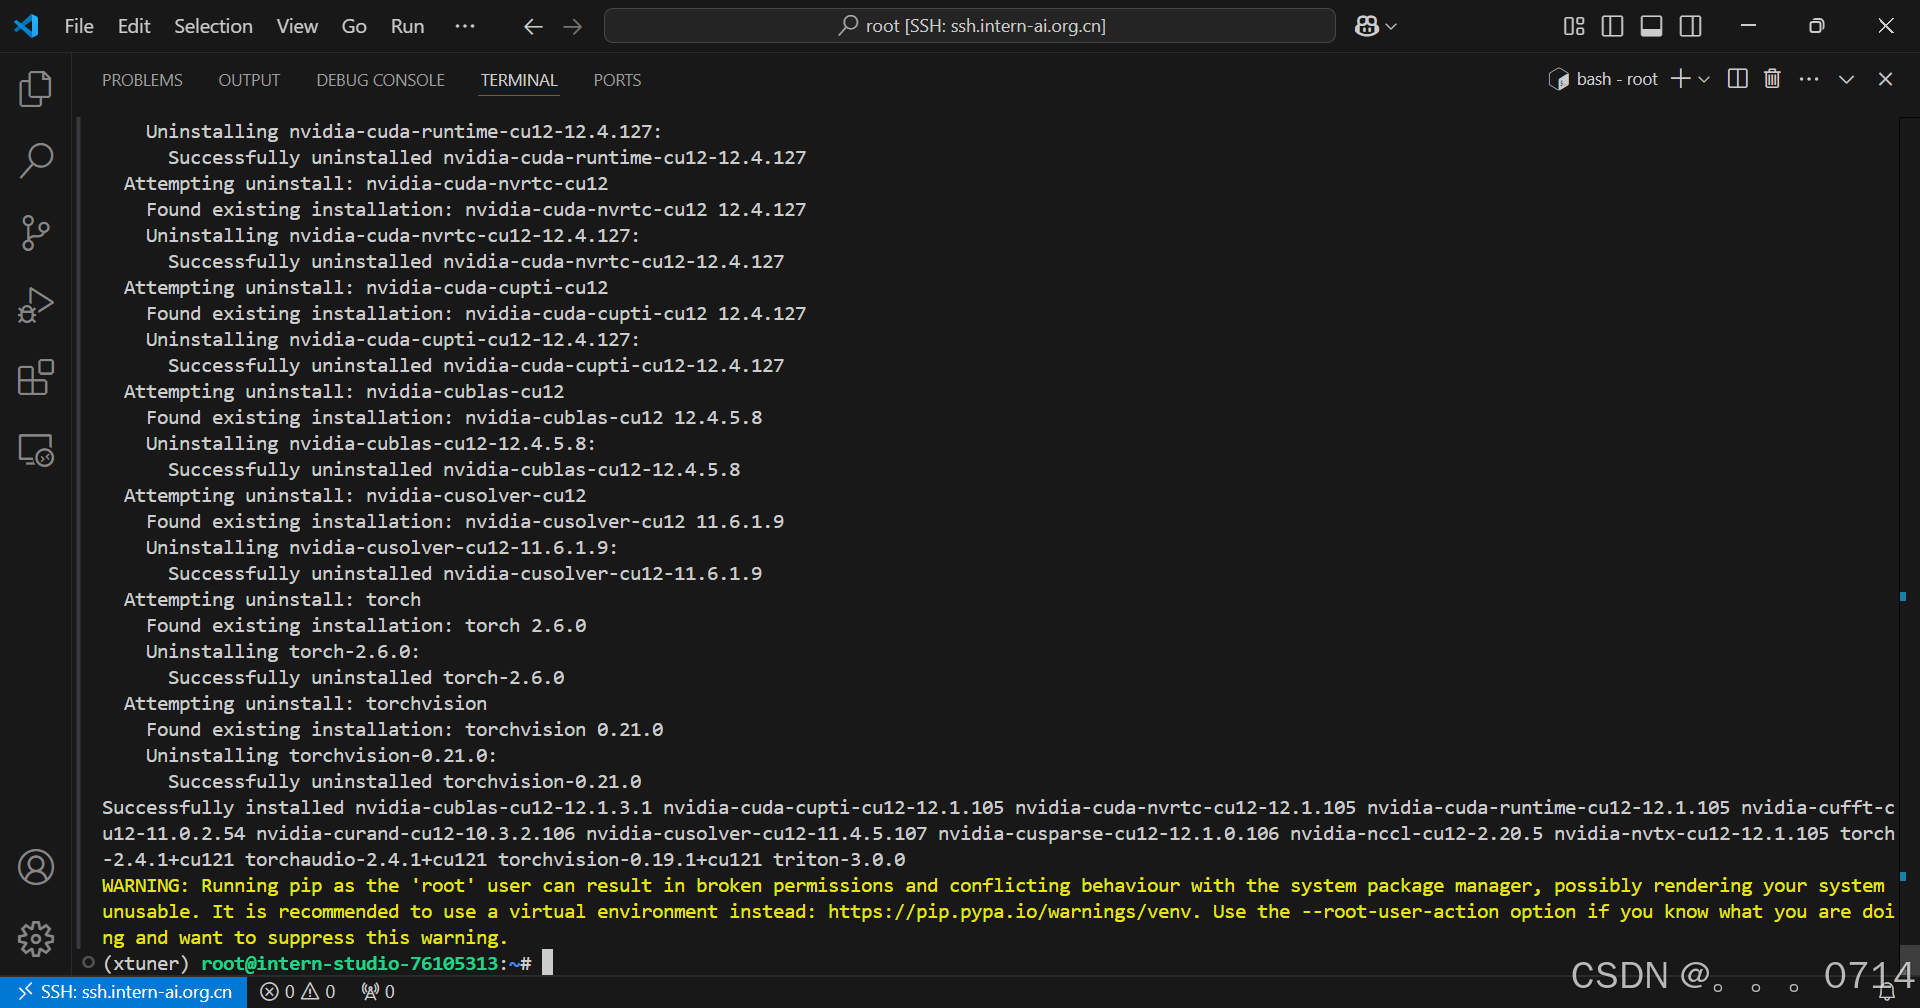Open the Copilot dropdown chevron
Screen dimensions: 1920x1008
1391,26
